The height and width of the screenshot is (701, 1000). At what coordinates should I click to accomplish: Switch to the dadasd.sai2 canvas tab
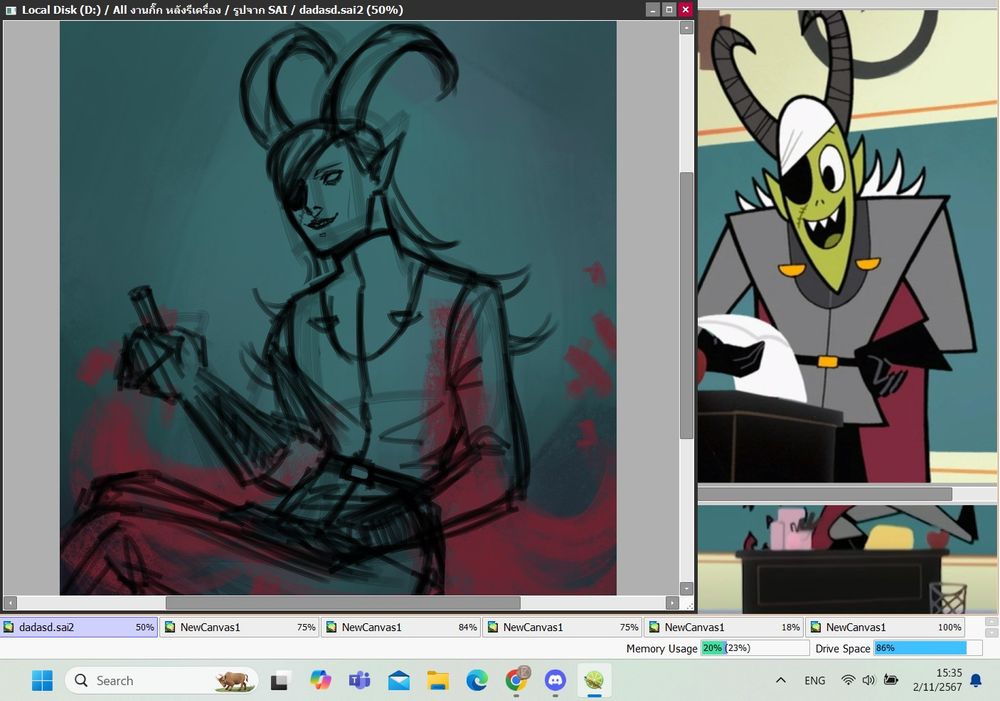click(78, 627)
